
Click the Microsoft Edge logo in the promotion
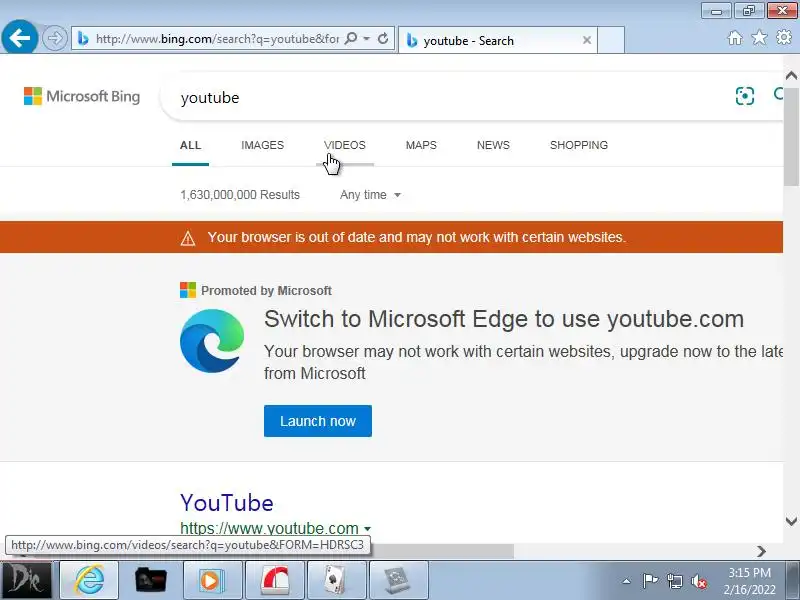[x=212, y=341]
